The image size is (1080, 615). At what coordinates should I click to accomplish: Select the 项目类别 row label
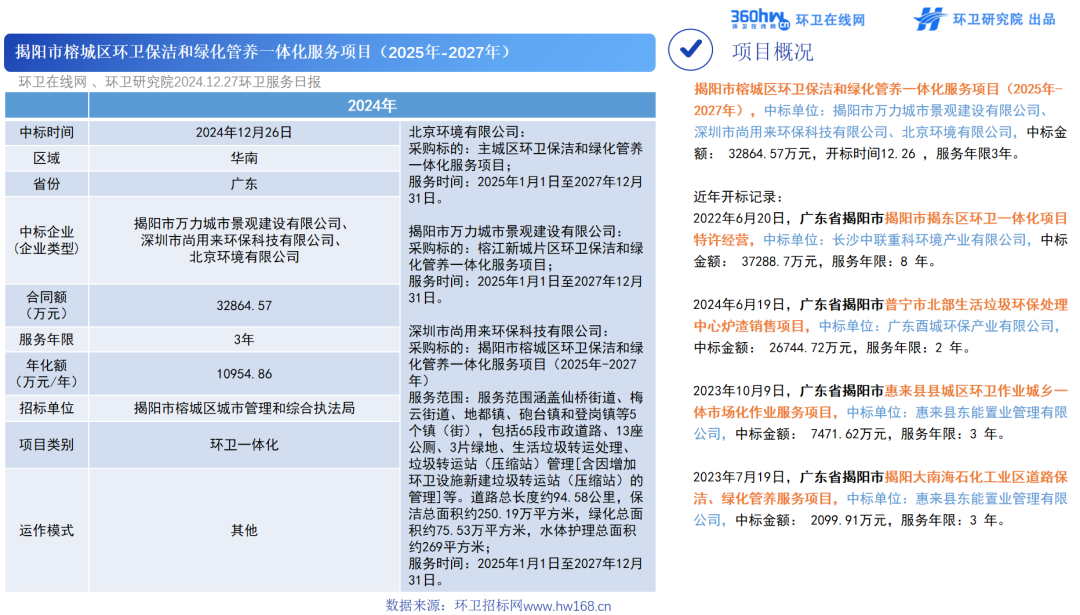[x=47, y=445]
